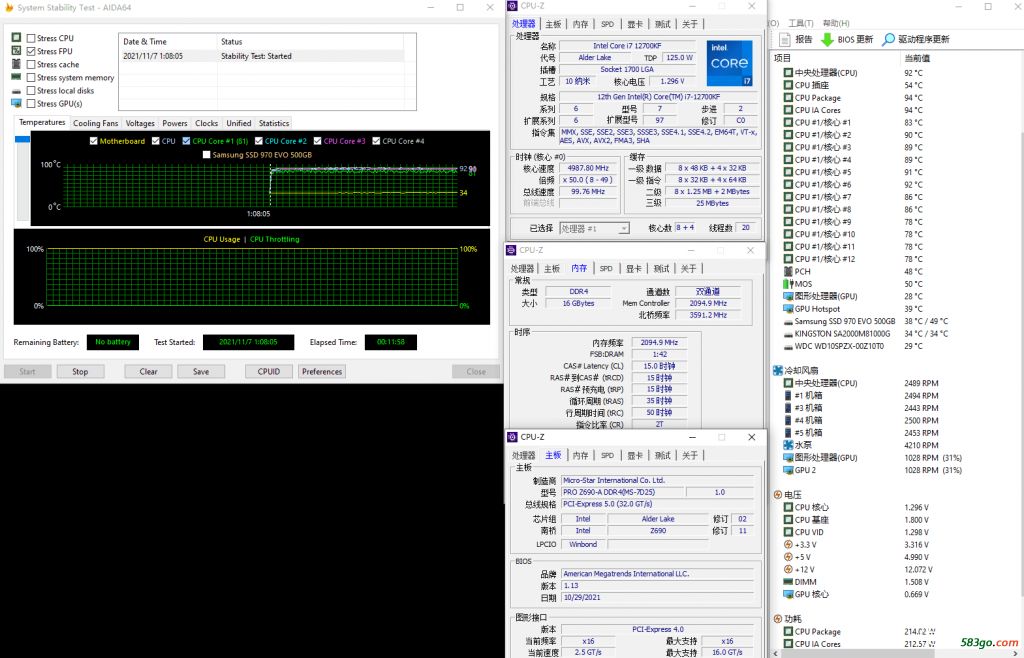
Task: Enable the Stress local disks checkbox
Action: (x=31, y=91)
